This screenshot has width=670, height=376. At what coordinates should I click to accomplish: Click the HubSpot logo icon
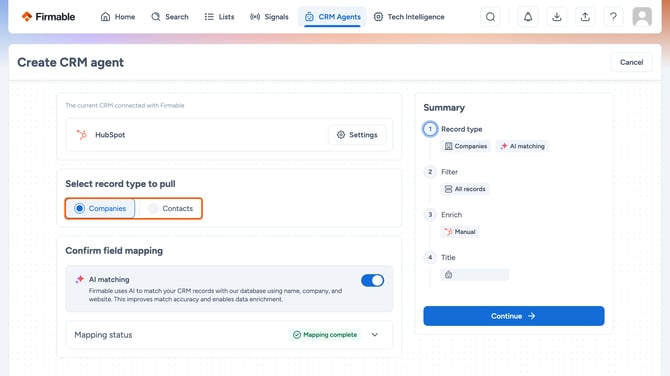pyautogui.click(x=82, y=135)
